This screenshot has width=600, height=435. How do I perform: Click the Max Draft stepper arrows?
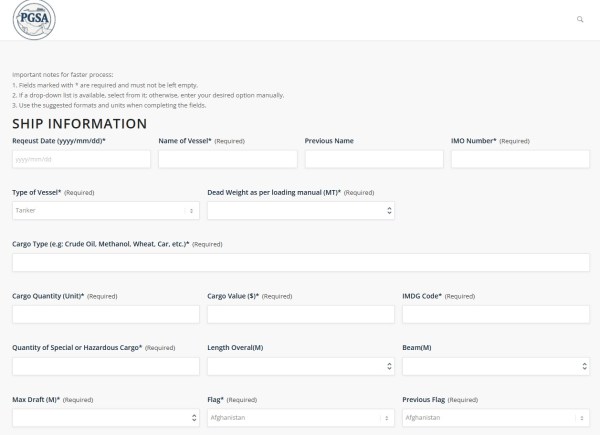point(194,418)
